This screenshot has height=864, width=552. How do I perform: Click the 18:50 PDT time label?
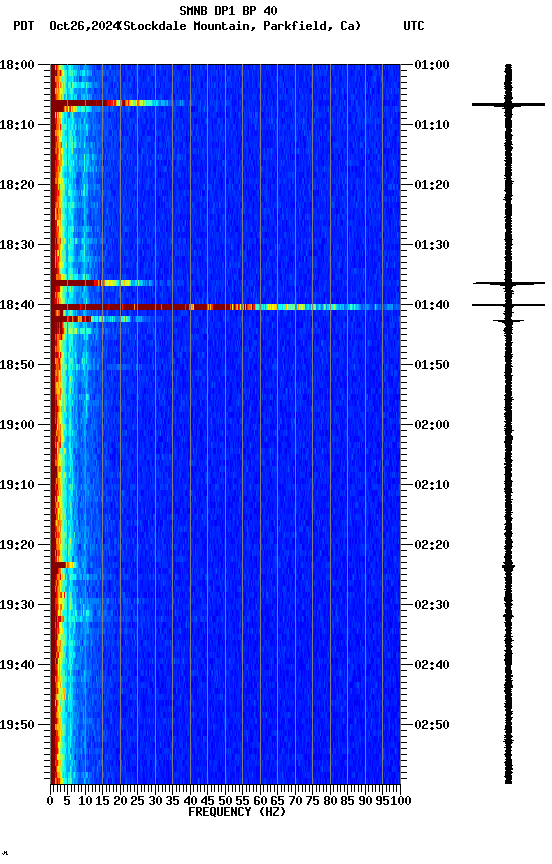point(17,365)
